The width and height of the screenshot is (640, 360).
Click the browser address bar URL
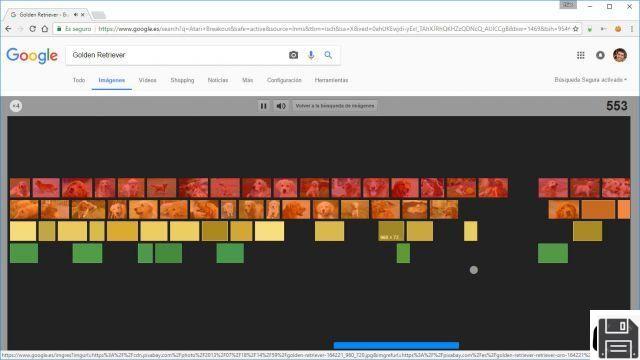point(334,29)
